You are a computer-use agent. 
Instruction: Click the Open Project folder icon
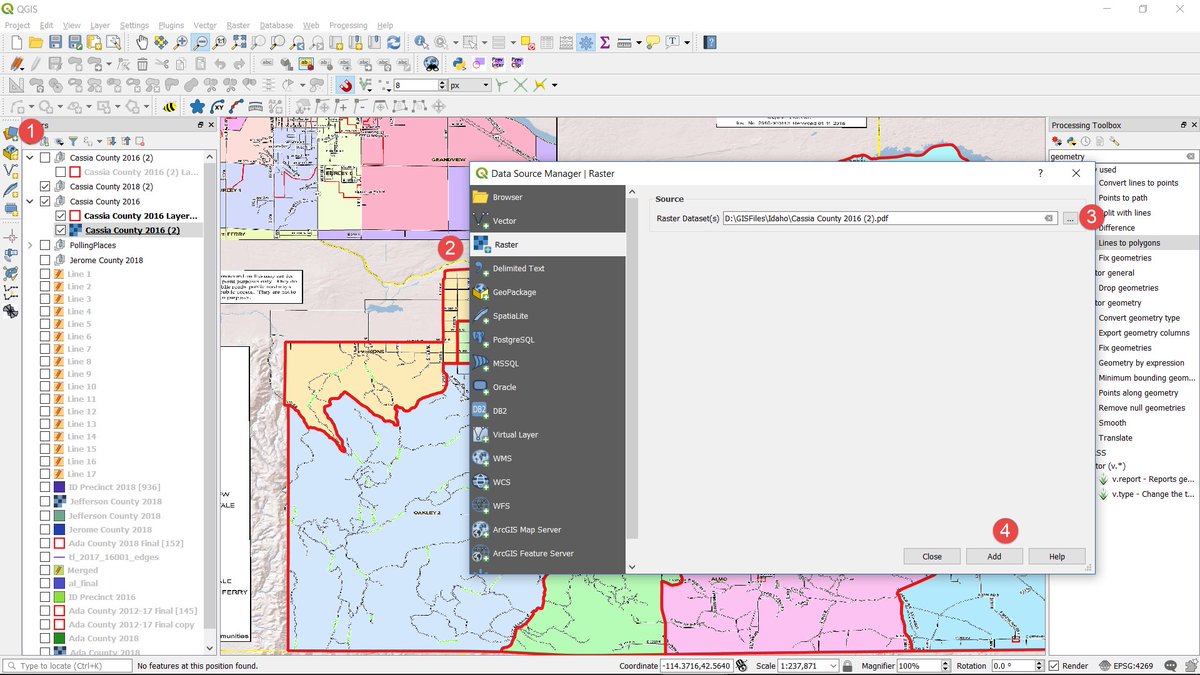pos(35,42)
